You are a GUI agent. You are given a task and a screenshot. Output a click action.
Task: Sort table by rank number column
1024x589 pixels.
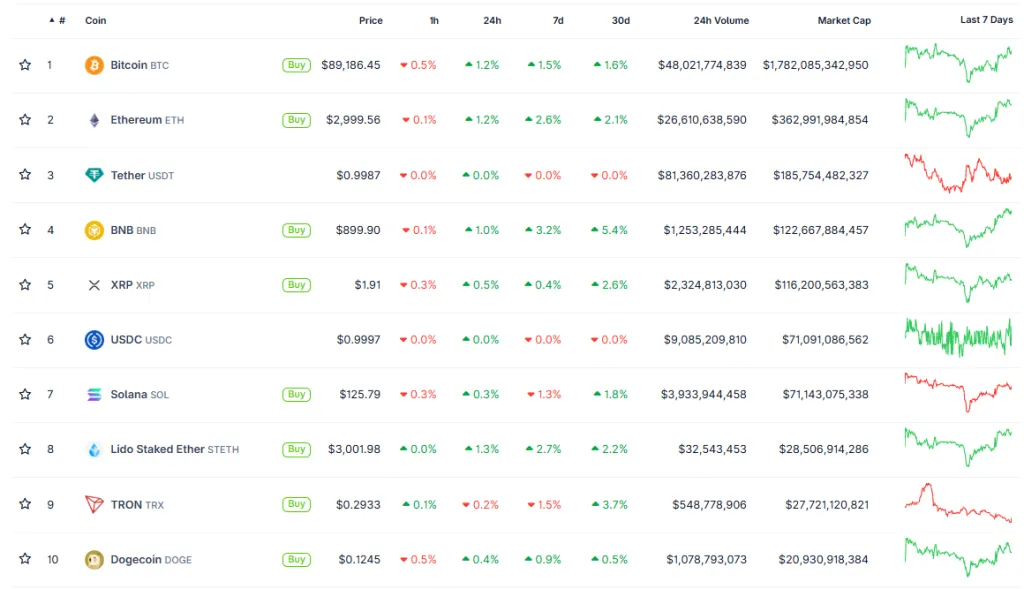coord(60,20)
